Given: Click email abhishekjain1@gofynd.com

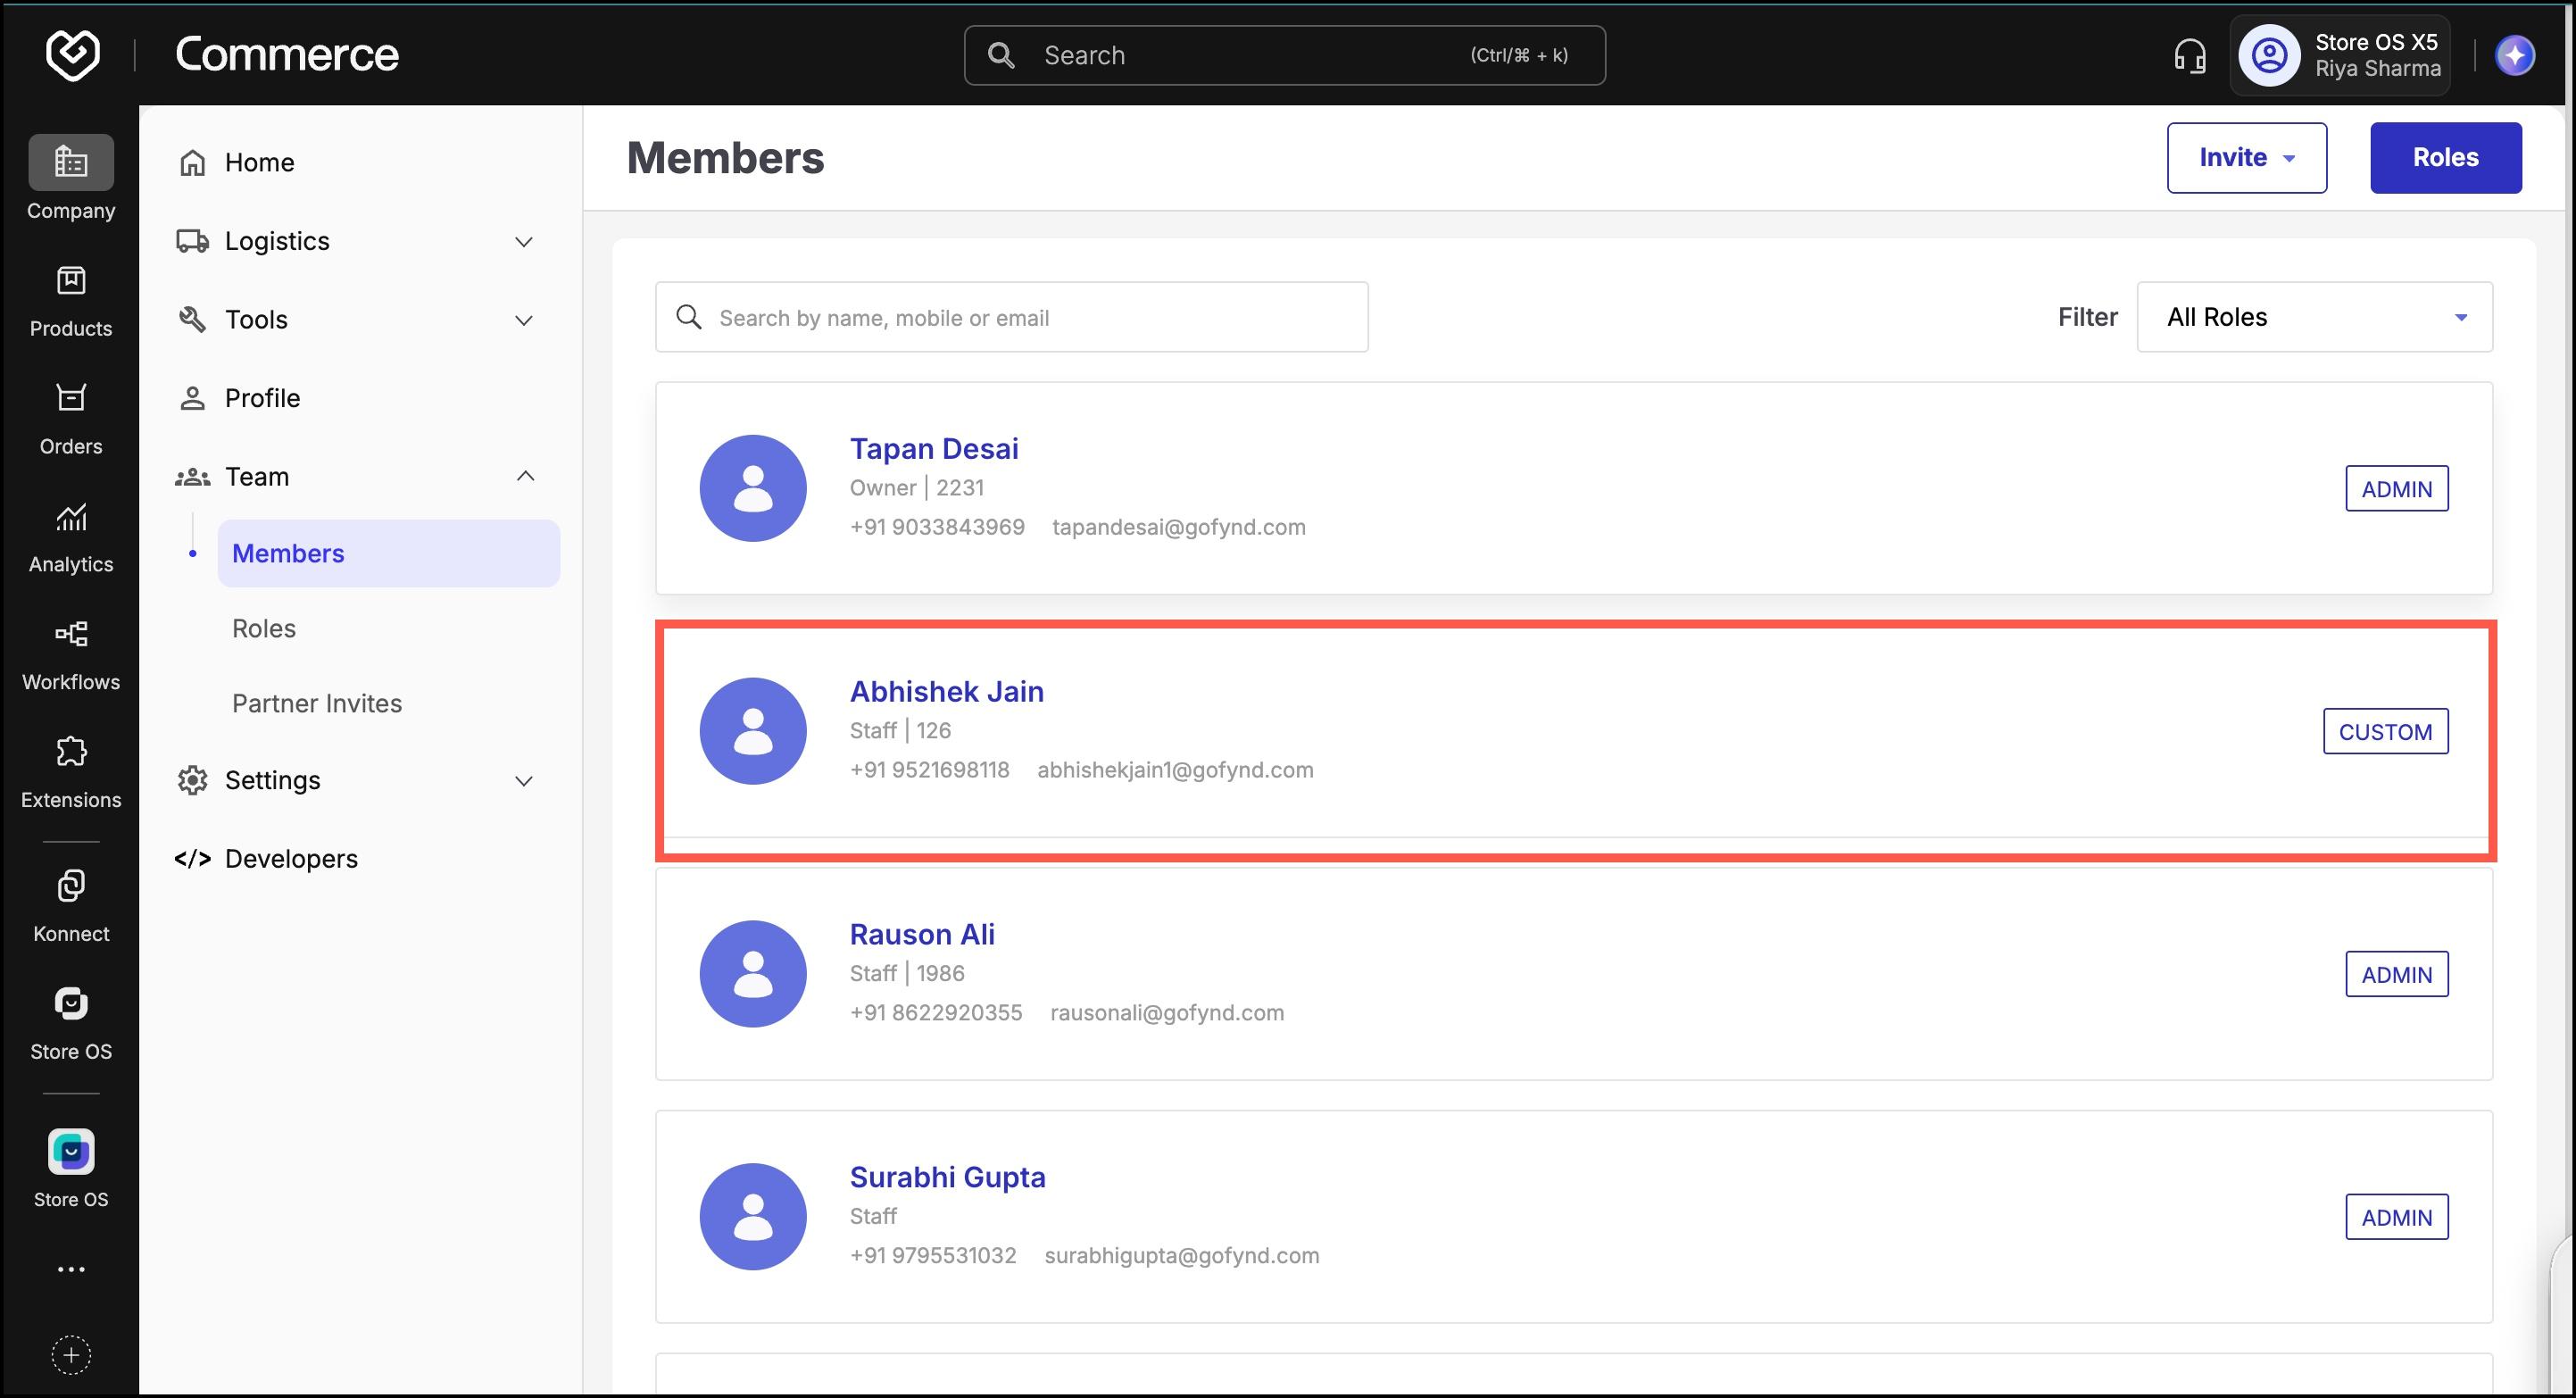Looking at the screenshot, I should (1175, 770).
